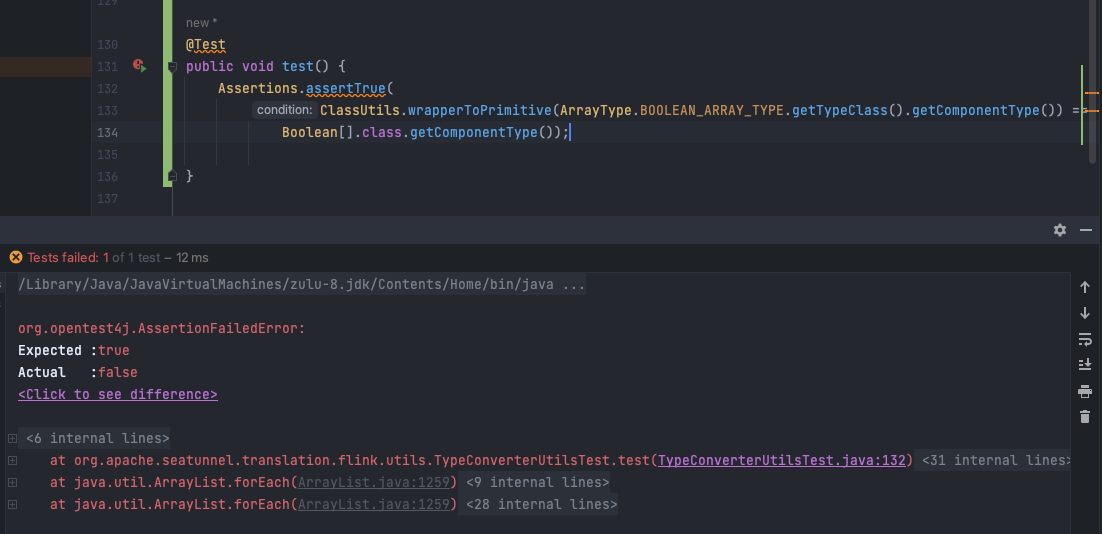Click line number 134 in the gutter

pos(108,132)
